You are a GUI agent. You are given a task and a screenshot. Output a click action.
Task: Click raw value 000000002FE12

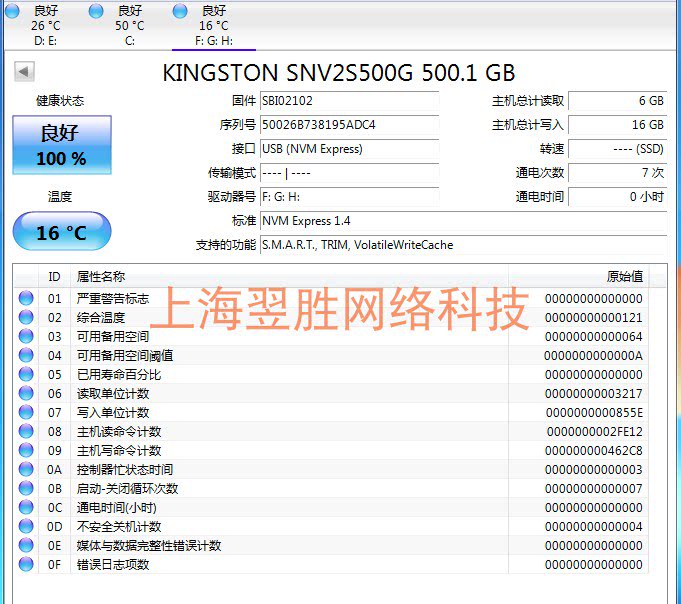click(x=595, y=431)
